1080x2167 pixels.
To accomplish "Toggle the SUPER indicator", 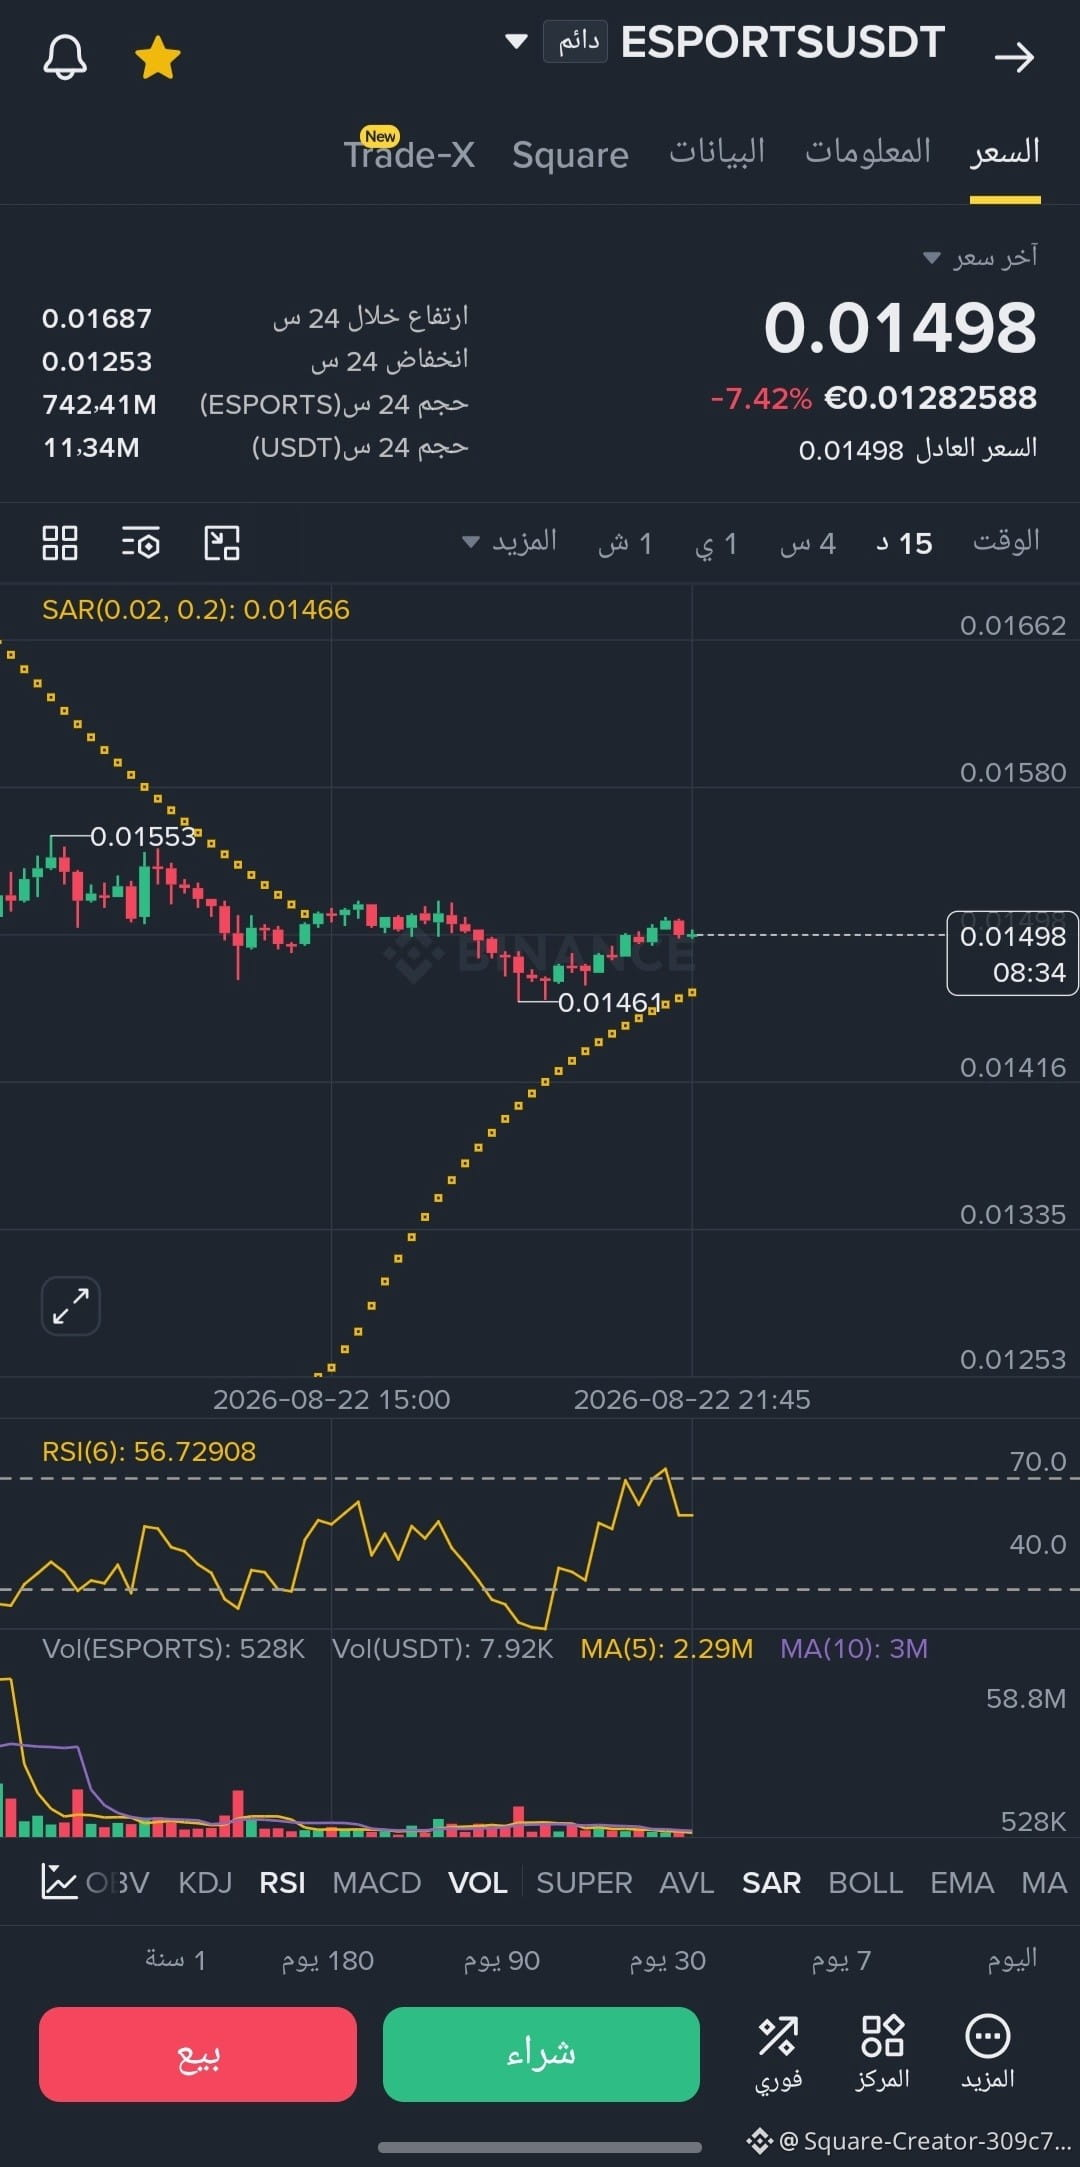I will coord(584,1883).
